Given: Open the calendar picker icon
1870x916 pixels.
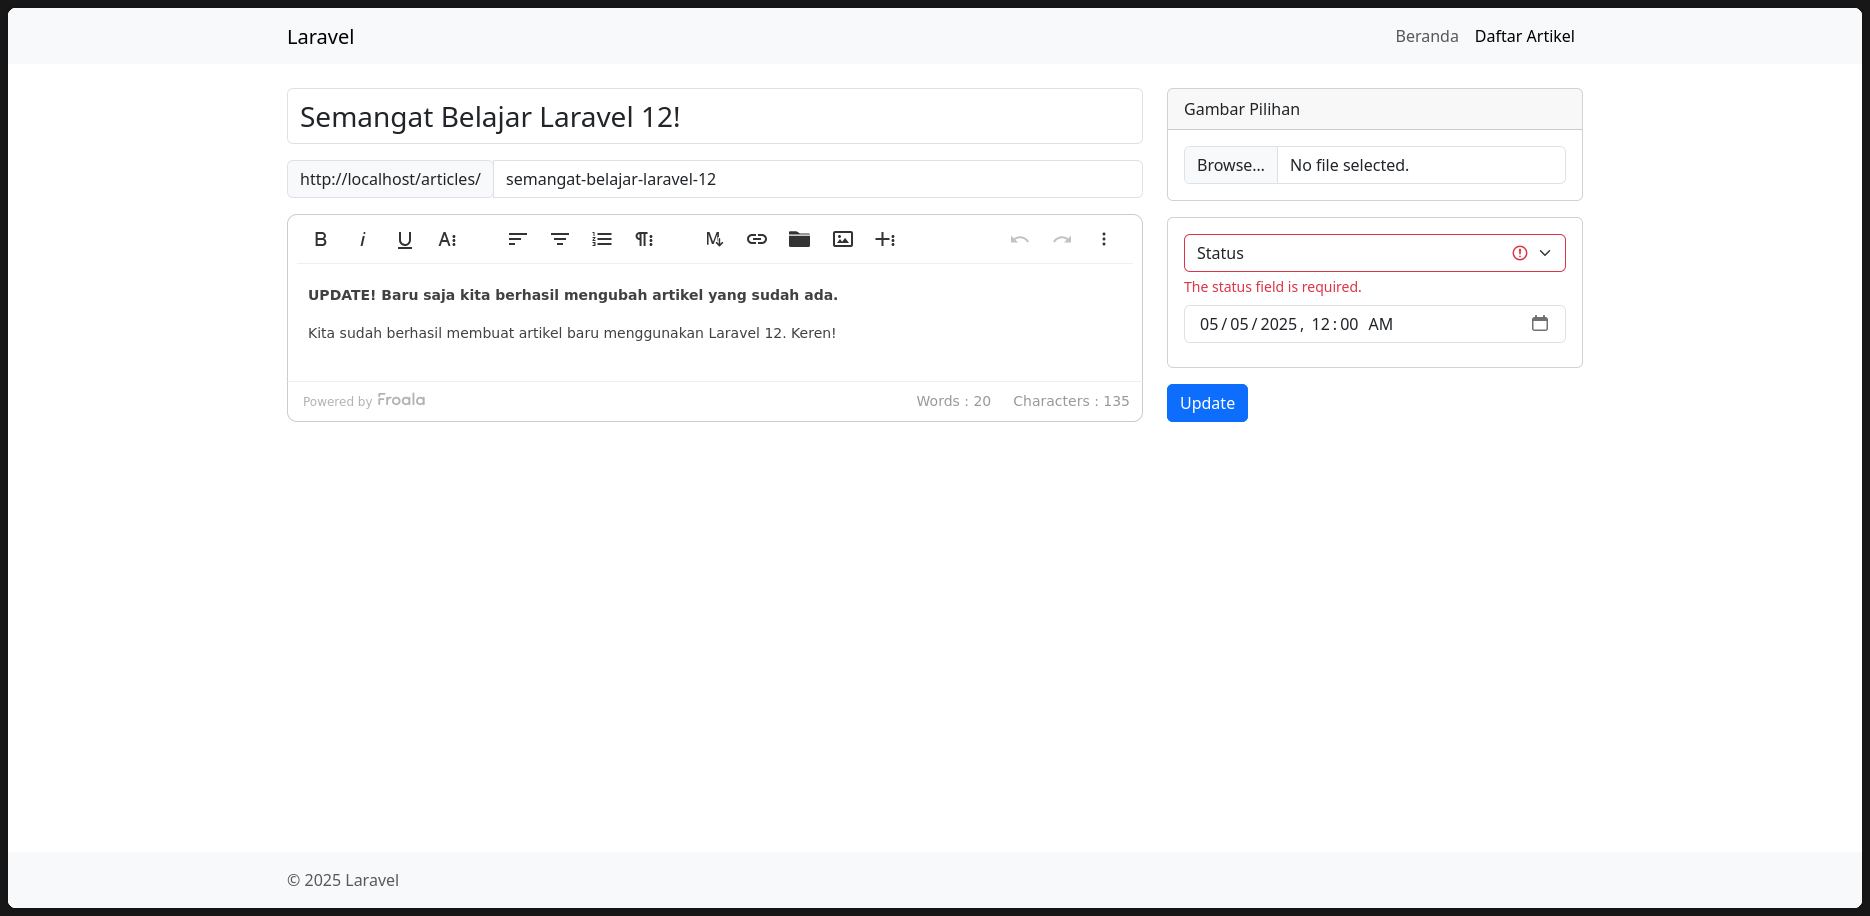Looking at the screenshot, I should pyautogui.click(x=1540, y=323).
